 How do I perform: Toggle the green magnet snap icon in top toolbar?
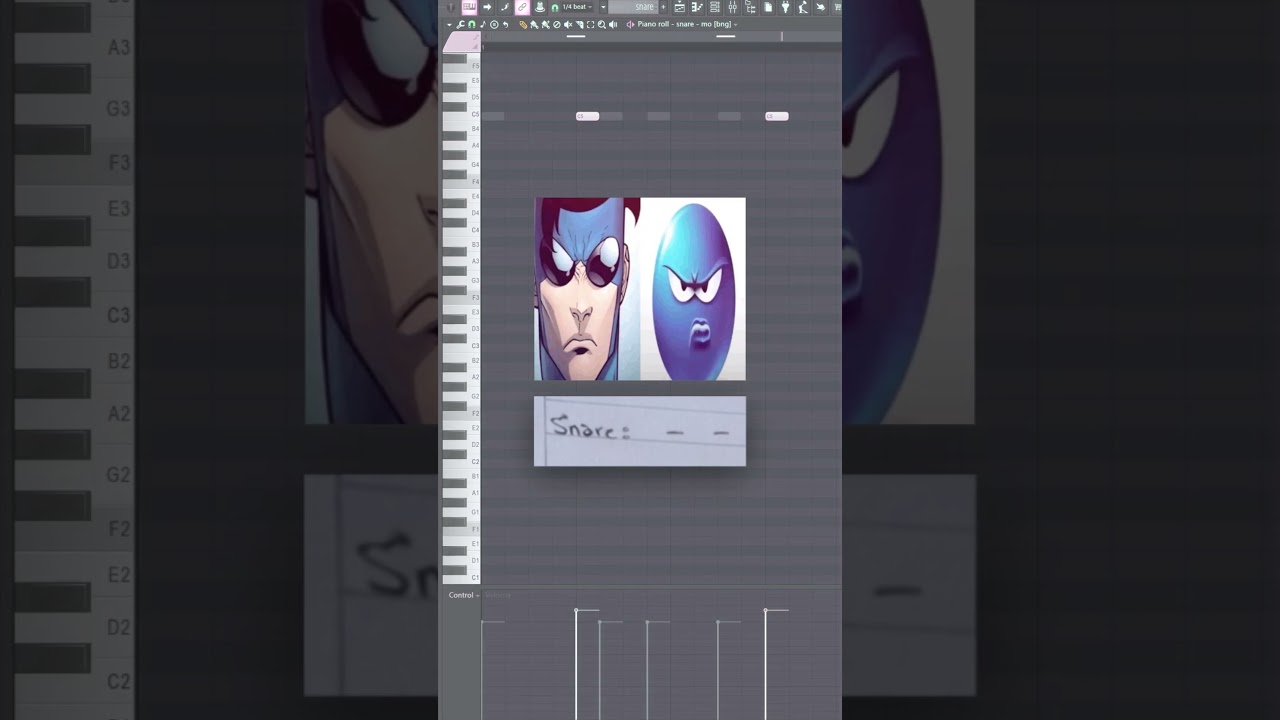(555, 7)
